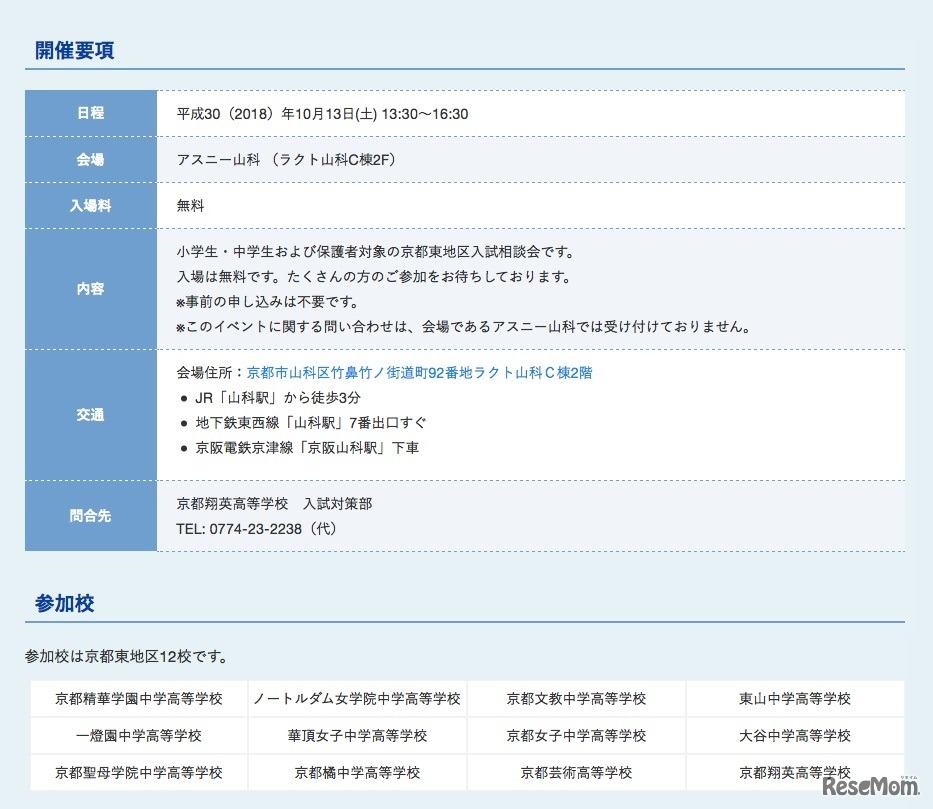Click the 京都芸術高等学校 cell
This screenshot has width=933, height=809.
tap(576, 772)
